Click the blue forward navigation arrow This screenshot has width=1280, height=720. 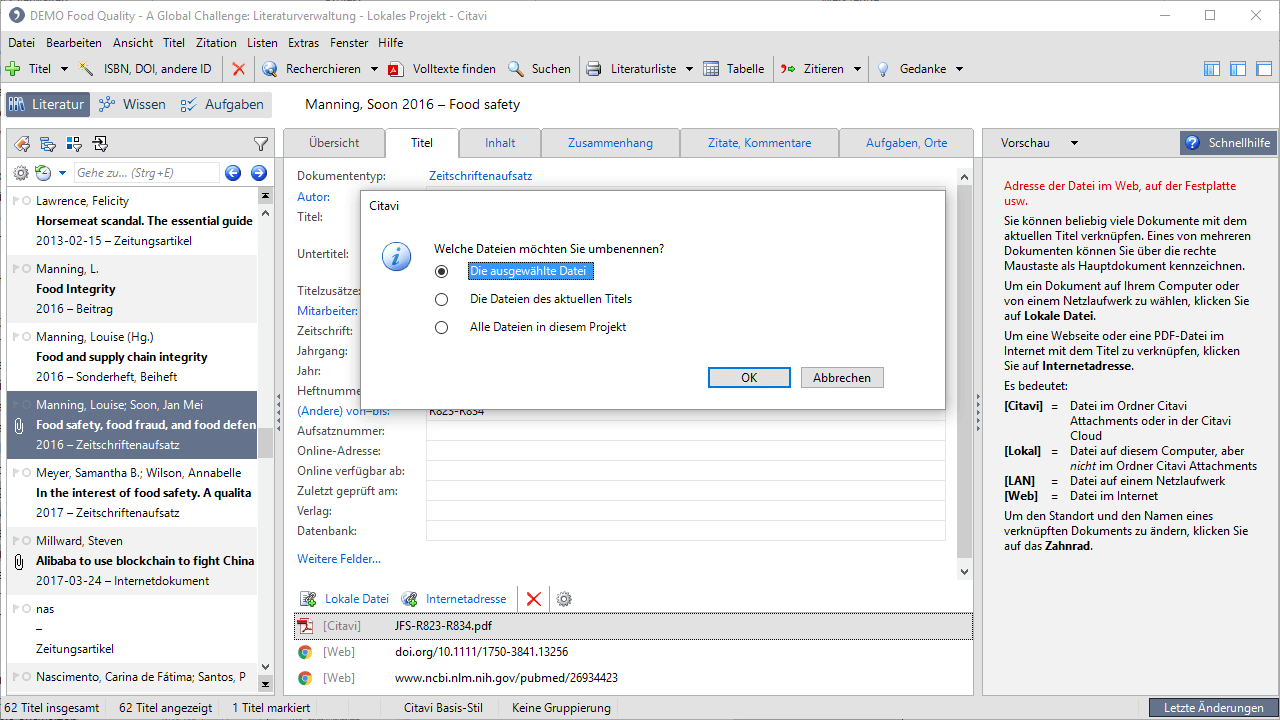(x=258, y=173)
